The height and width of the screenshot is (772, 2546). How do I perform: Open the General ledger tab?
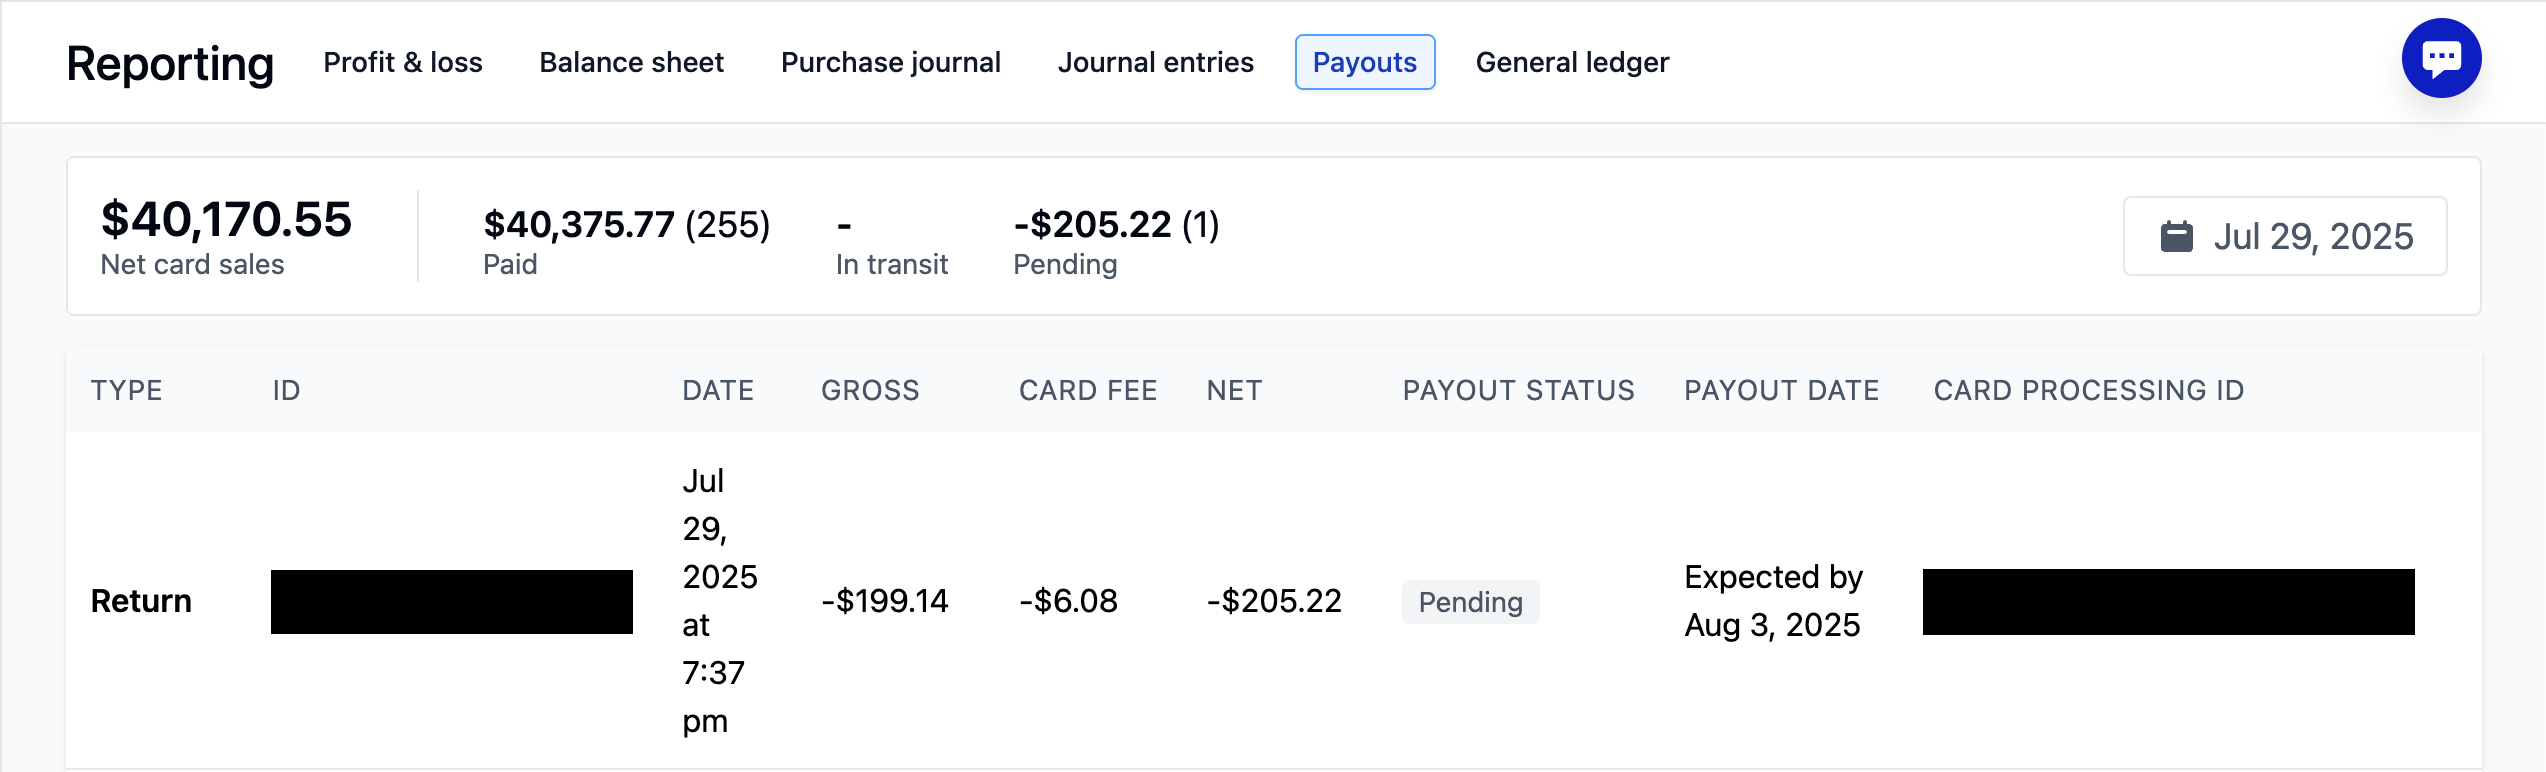pos(1572,62)
